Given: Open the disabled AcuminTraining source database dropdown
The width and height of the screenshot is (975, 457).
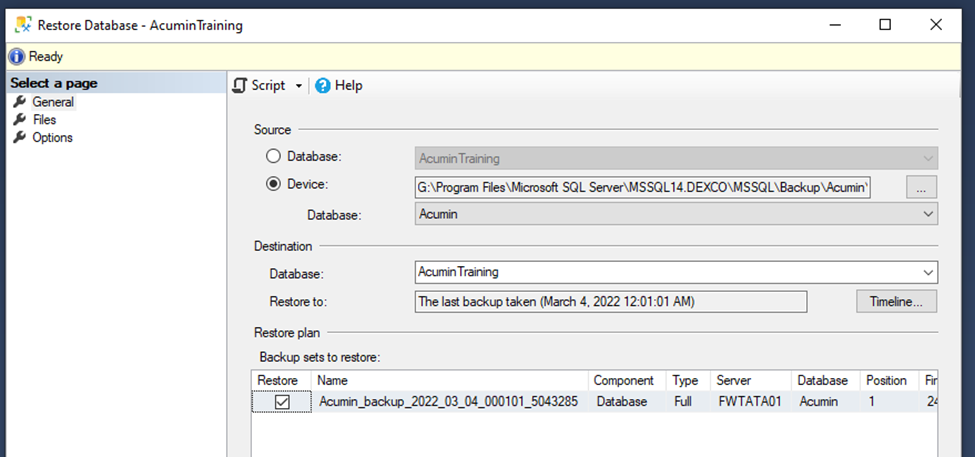Looking at the screenshot, I should point(677,159).
